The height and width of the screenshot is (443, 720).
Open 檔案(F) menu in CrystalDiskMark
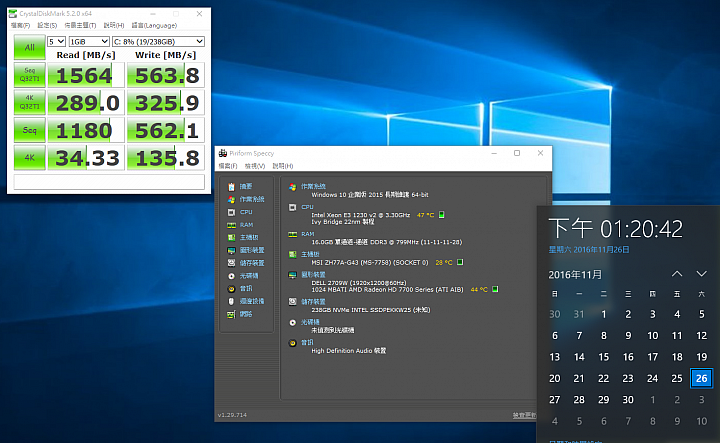pyautogui.click(x=19, y=25)
